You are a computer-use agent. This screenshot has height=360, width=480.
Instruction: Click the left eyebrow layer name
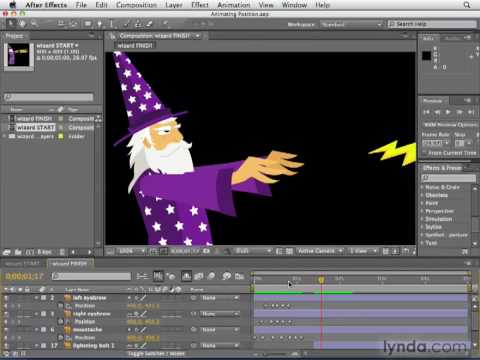[90, 298]
